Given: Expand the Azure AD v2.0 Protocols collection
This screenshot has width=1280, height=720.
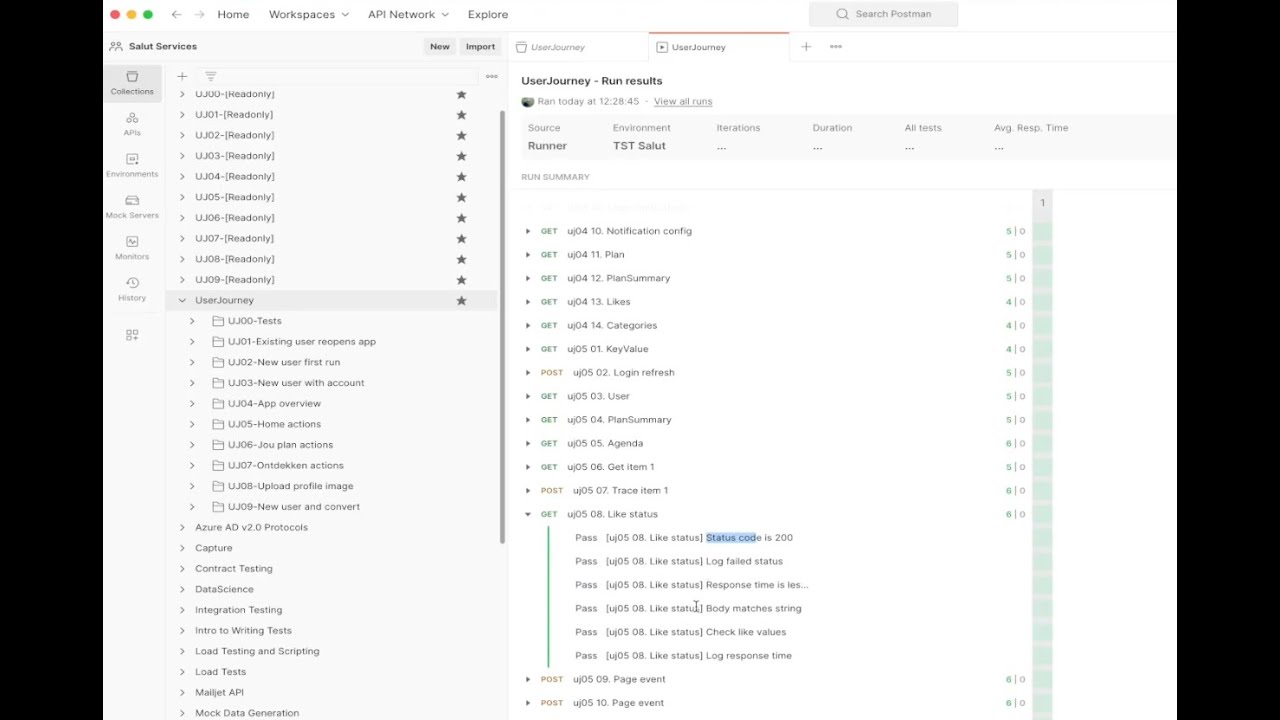Looking at the screenshot, I should [182, 527].
